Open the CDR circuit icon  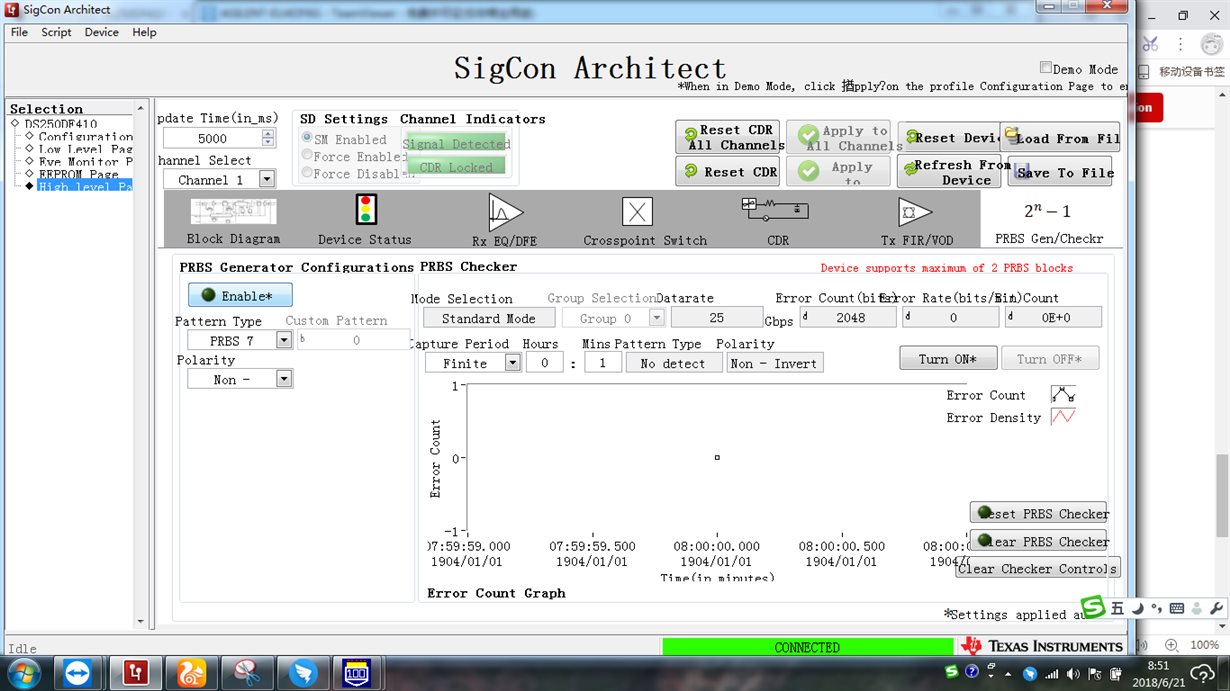775,208
